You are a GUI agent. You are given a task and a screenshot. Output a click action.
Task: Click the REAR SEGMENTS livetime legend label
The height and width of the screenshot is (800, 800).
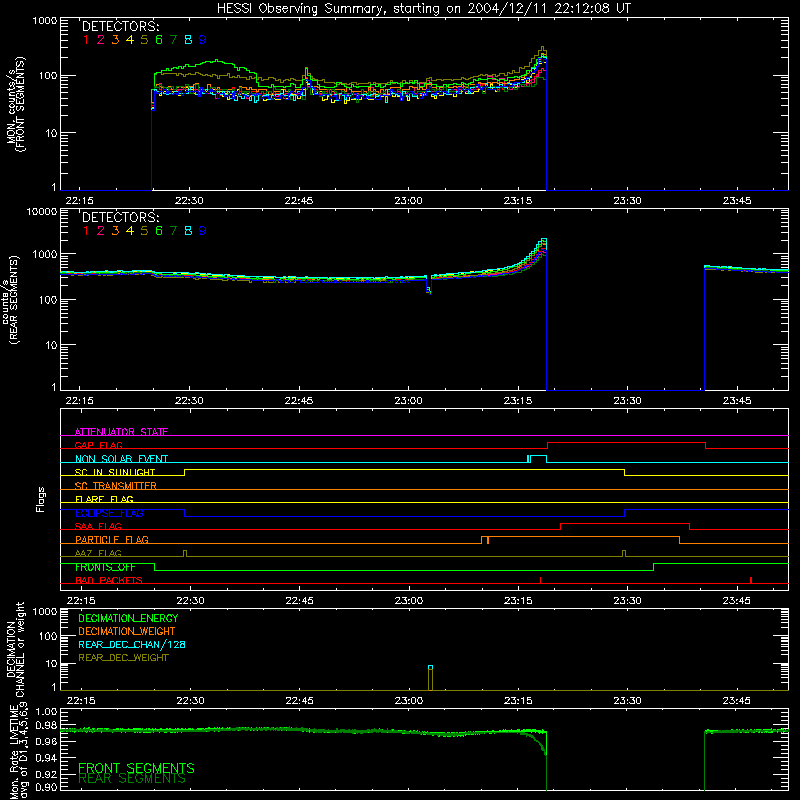(x=132, y=779)
